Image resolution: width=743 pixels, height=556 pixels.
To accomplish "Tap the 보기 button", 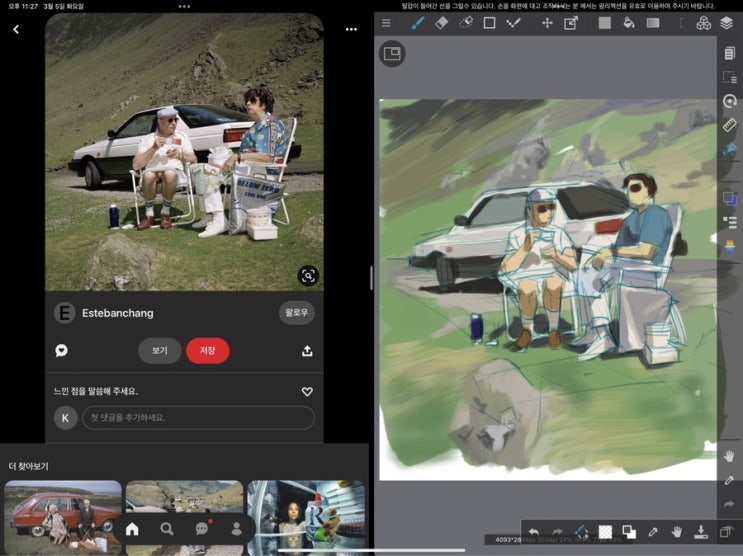I will pos(160,350).
